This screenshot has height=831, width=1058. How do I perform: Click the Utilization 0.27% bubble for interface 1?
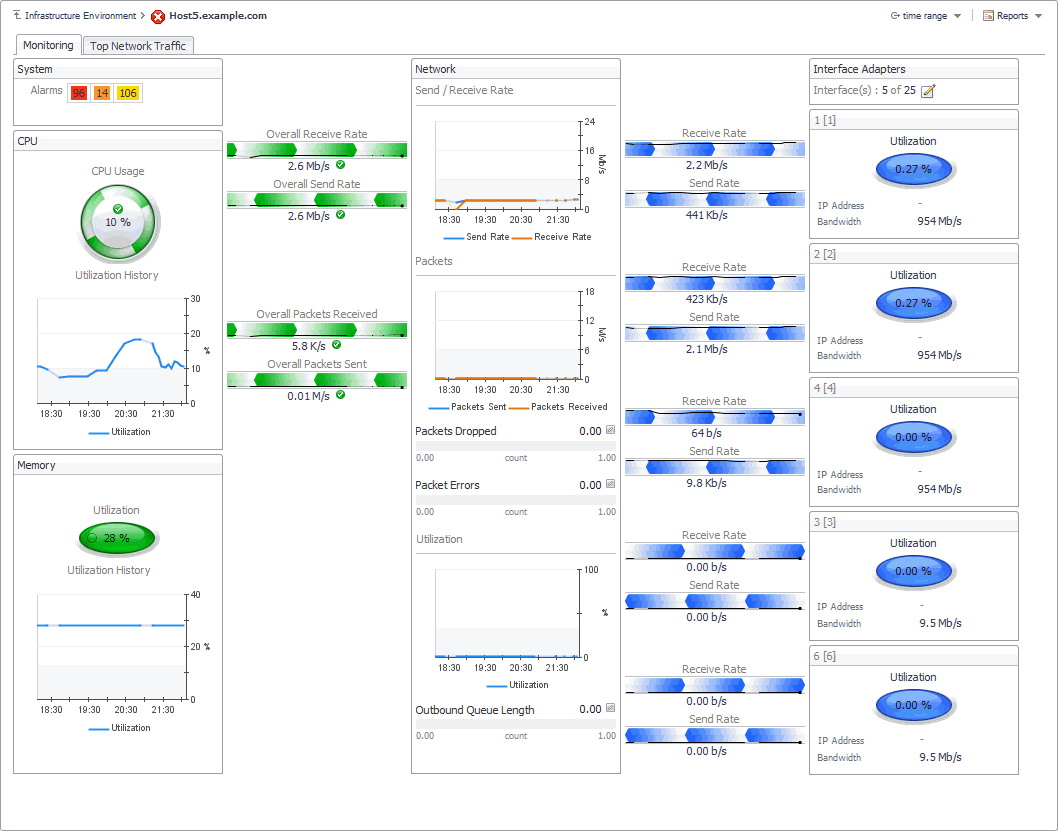pos(914,169)
